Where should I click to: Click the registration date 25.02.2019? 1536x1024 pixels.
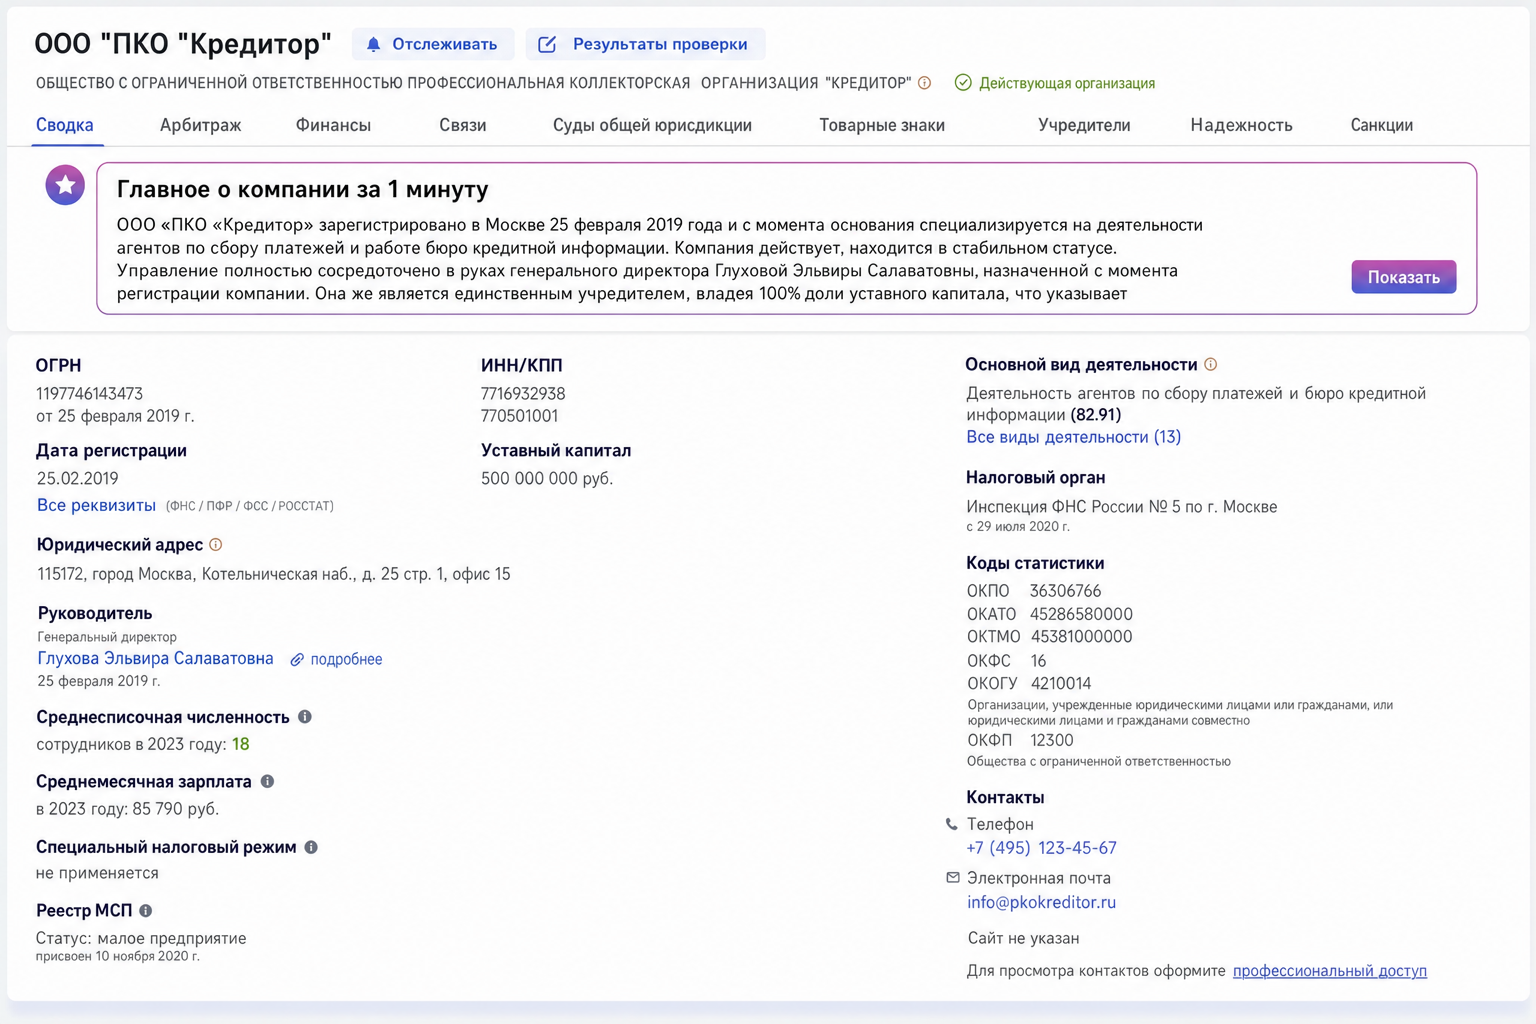(x=78, y=479)
